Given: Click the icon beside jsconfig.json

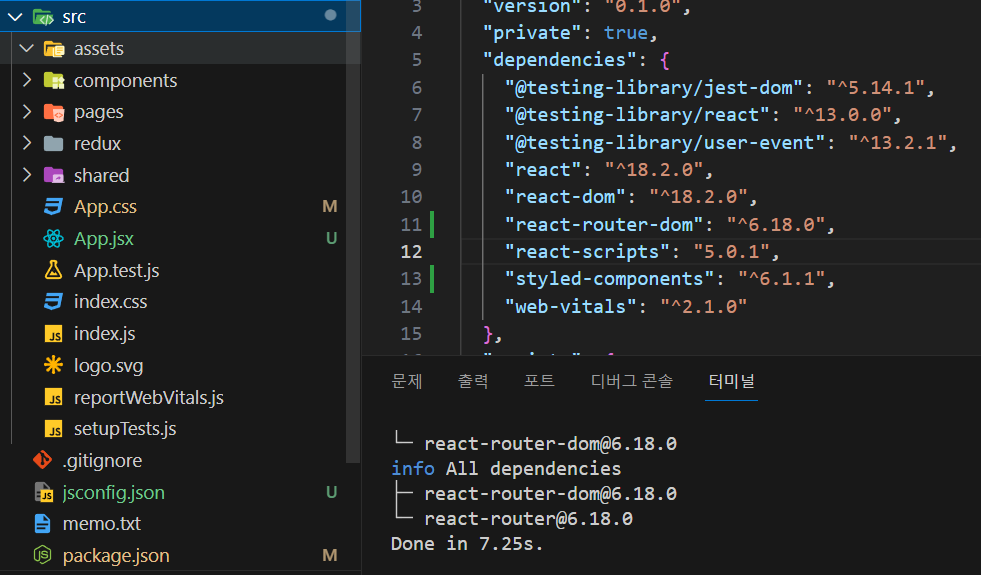Looking at the screenshot, I should tap(43, 492).
